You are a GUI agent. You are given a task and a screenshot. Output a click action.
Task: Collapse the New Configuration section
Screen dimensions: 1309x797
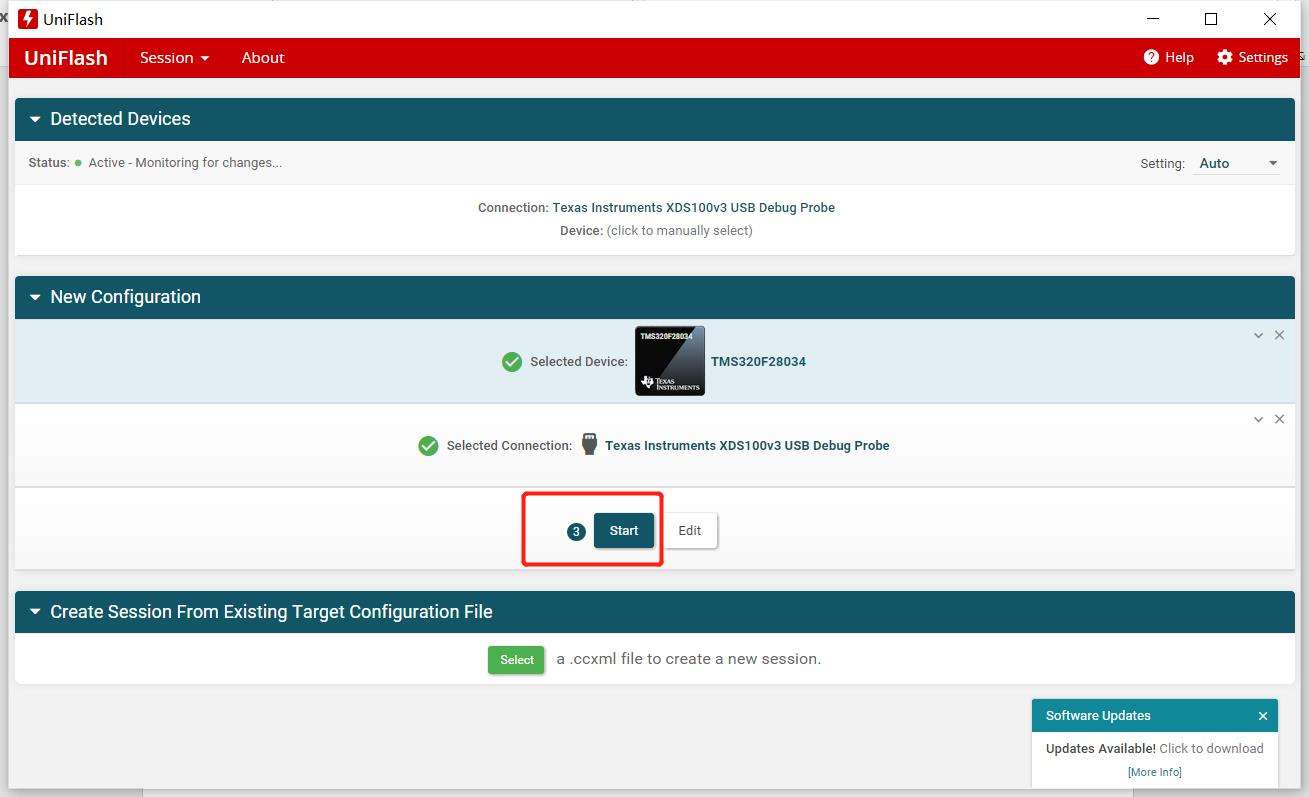click(x=35, y=297)
